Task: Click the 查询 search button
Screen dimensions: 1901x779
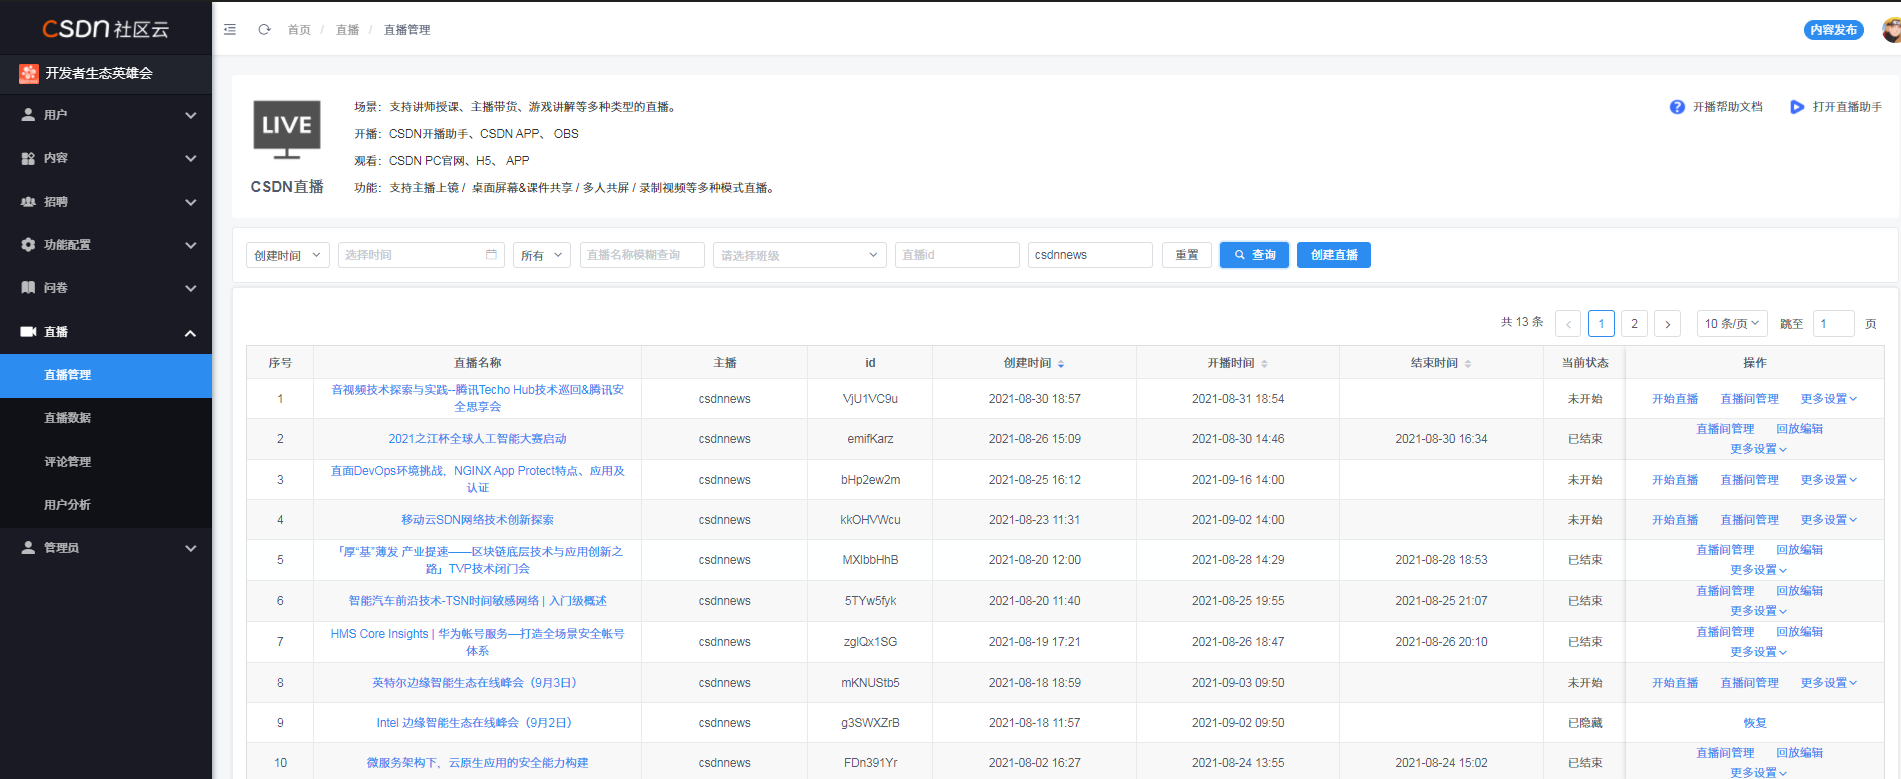Action: click(x=1254, y=255)
